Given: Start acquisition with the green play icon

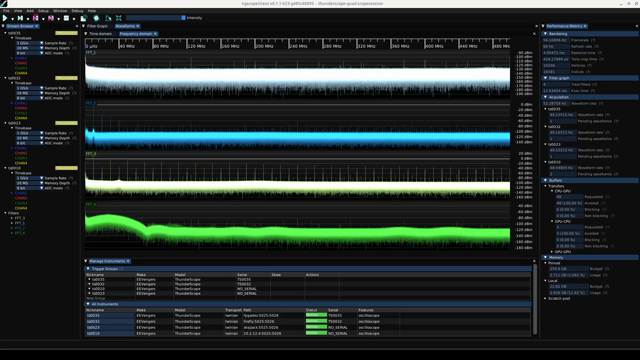Looking at the screenshot, I should (x=5, y=18).
